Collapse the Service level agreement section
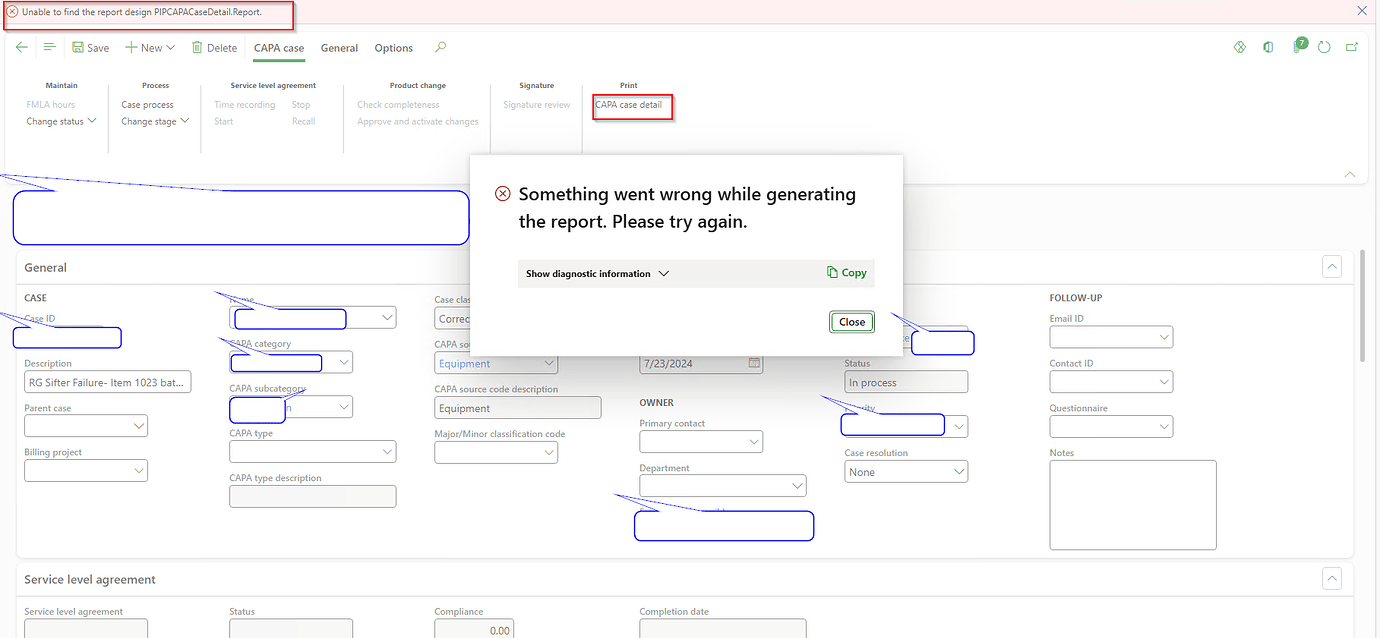The image size is (1380, 638). (x=1332, y=579)
